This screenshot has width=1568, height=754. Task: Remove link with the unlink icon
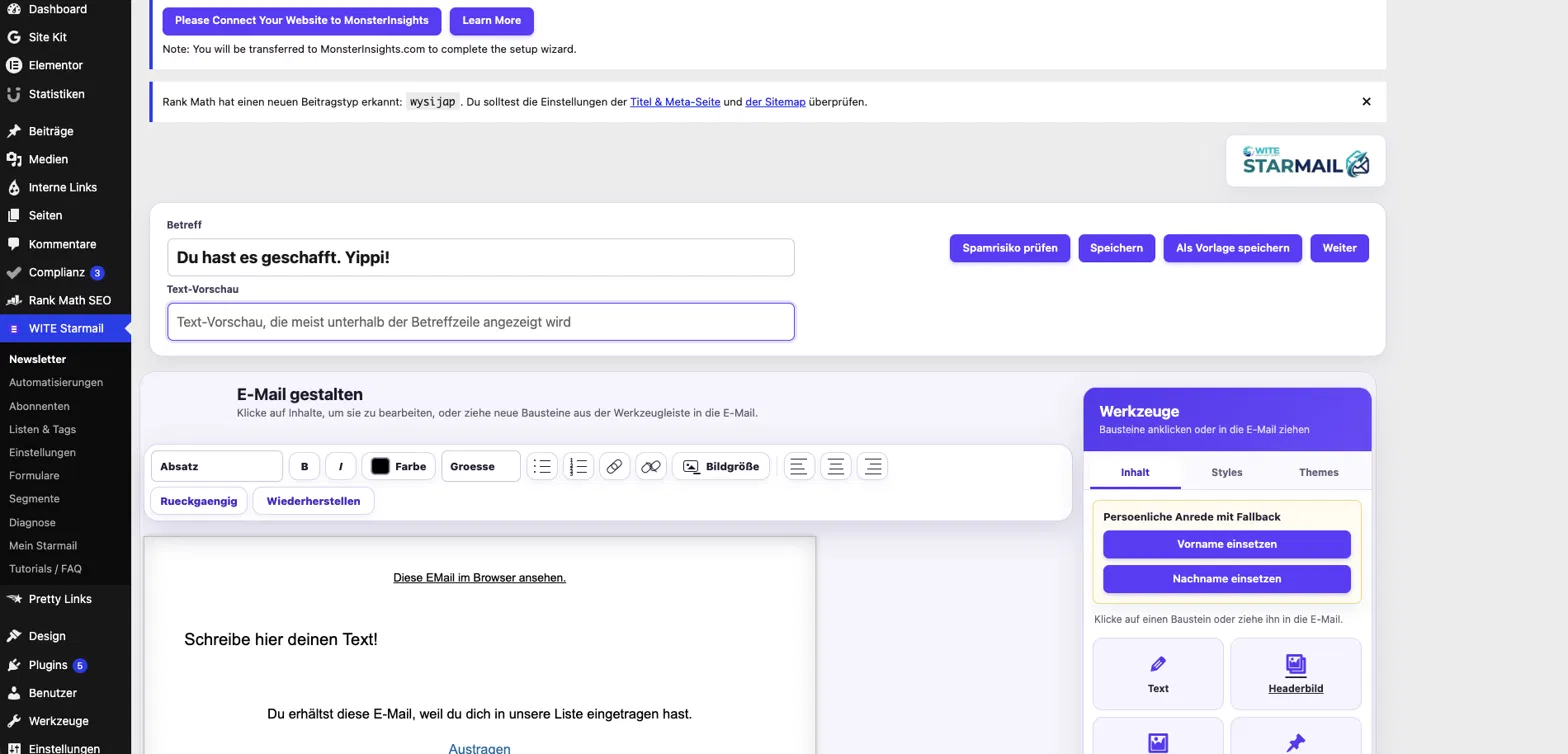[651, 466]
